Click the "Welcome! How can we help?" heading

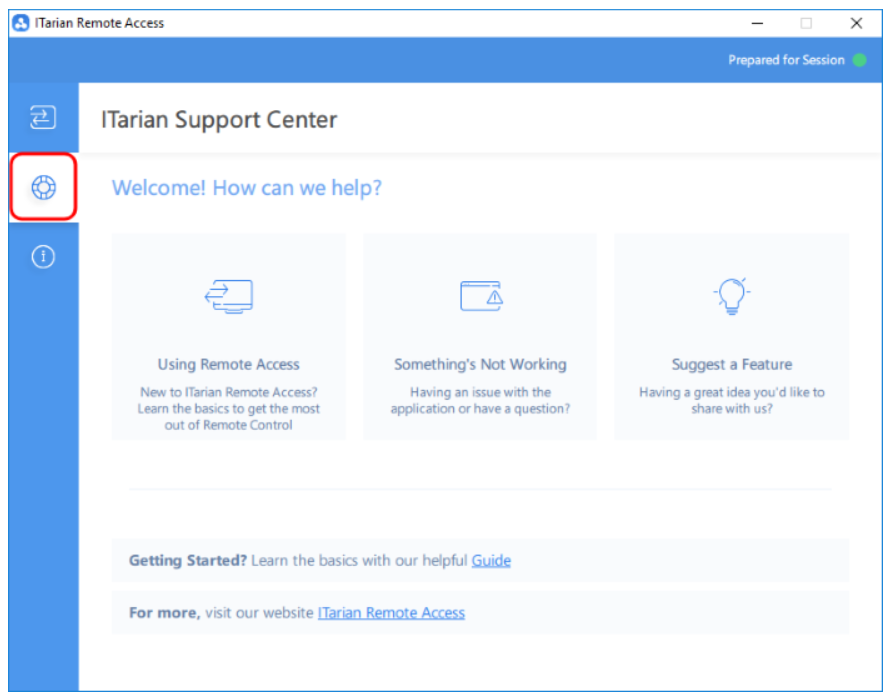246,188
